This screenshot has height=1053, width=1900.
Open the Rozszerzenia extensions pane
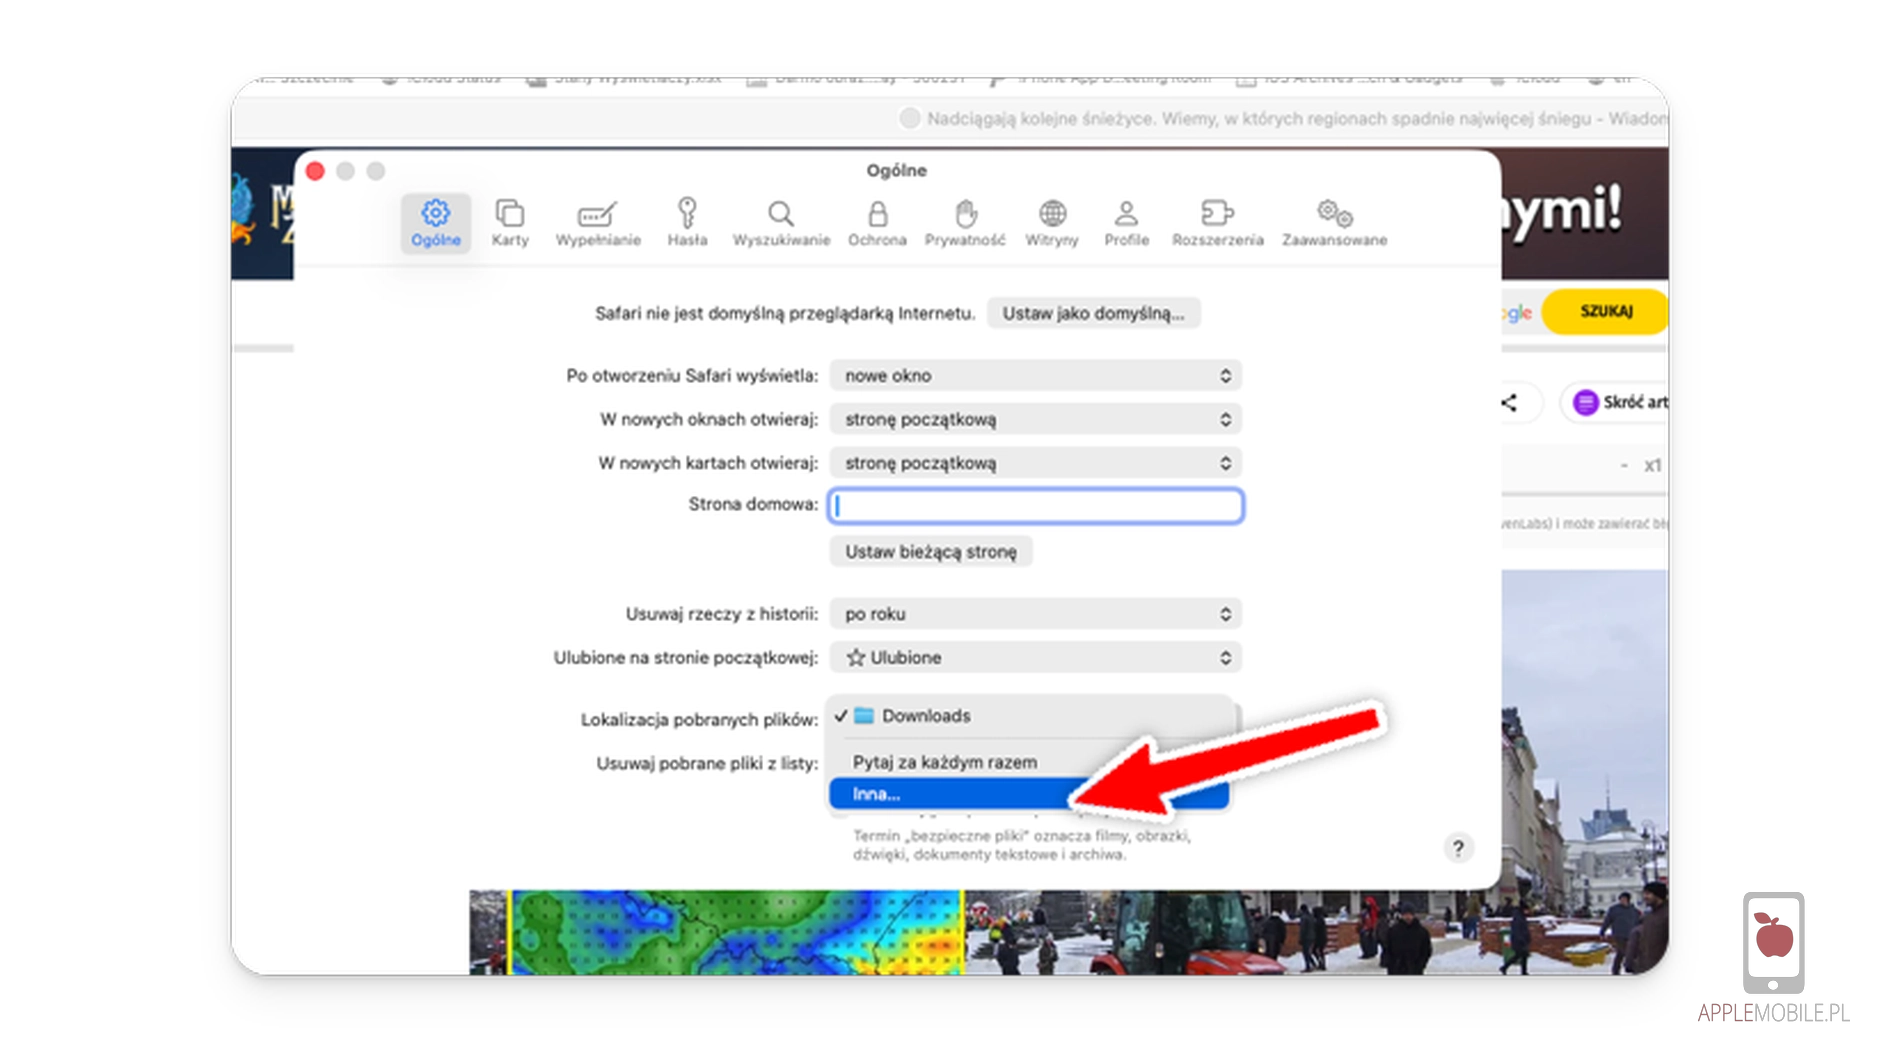(x=1217, y=222)
